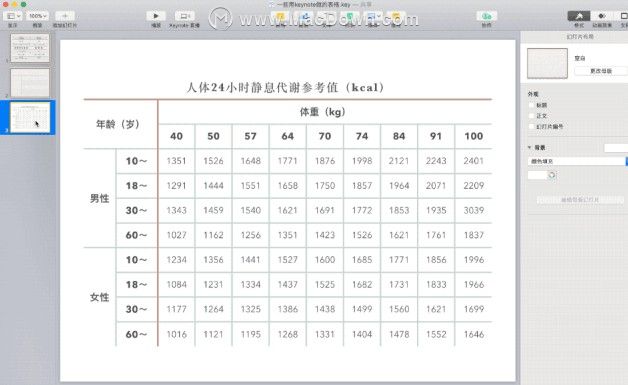Click the cell containing 1016
Viewport: 628px width, 385px height.
[177, 335]
